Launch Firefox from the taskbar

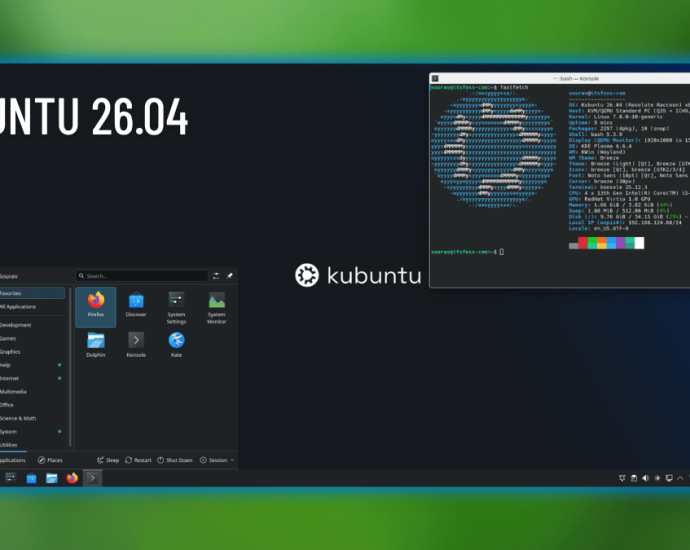[x=72, y=478]
